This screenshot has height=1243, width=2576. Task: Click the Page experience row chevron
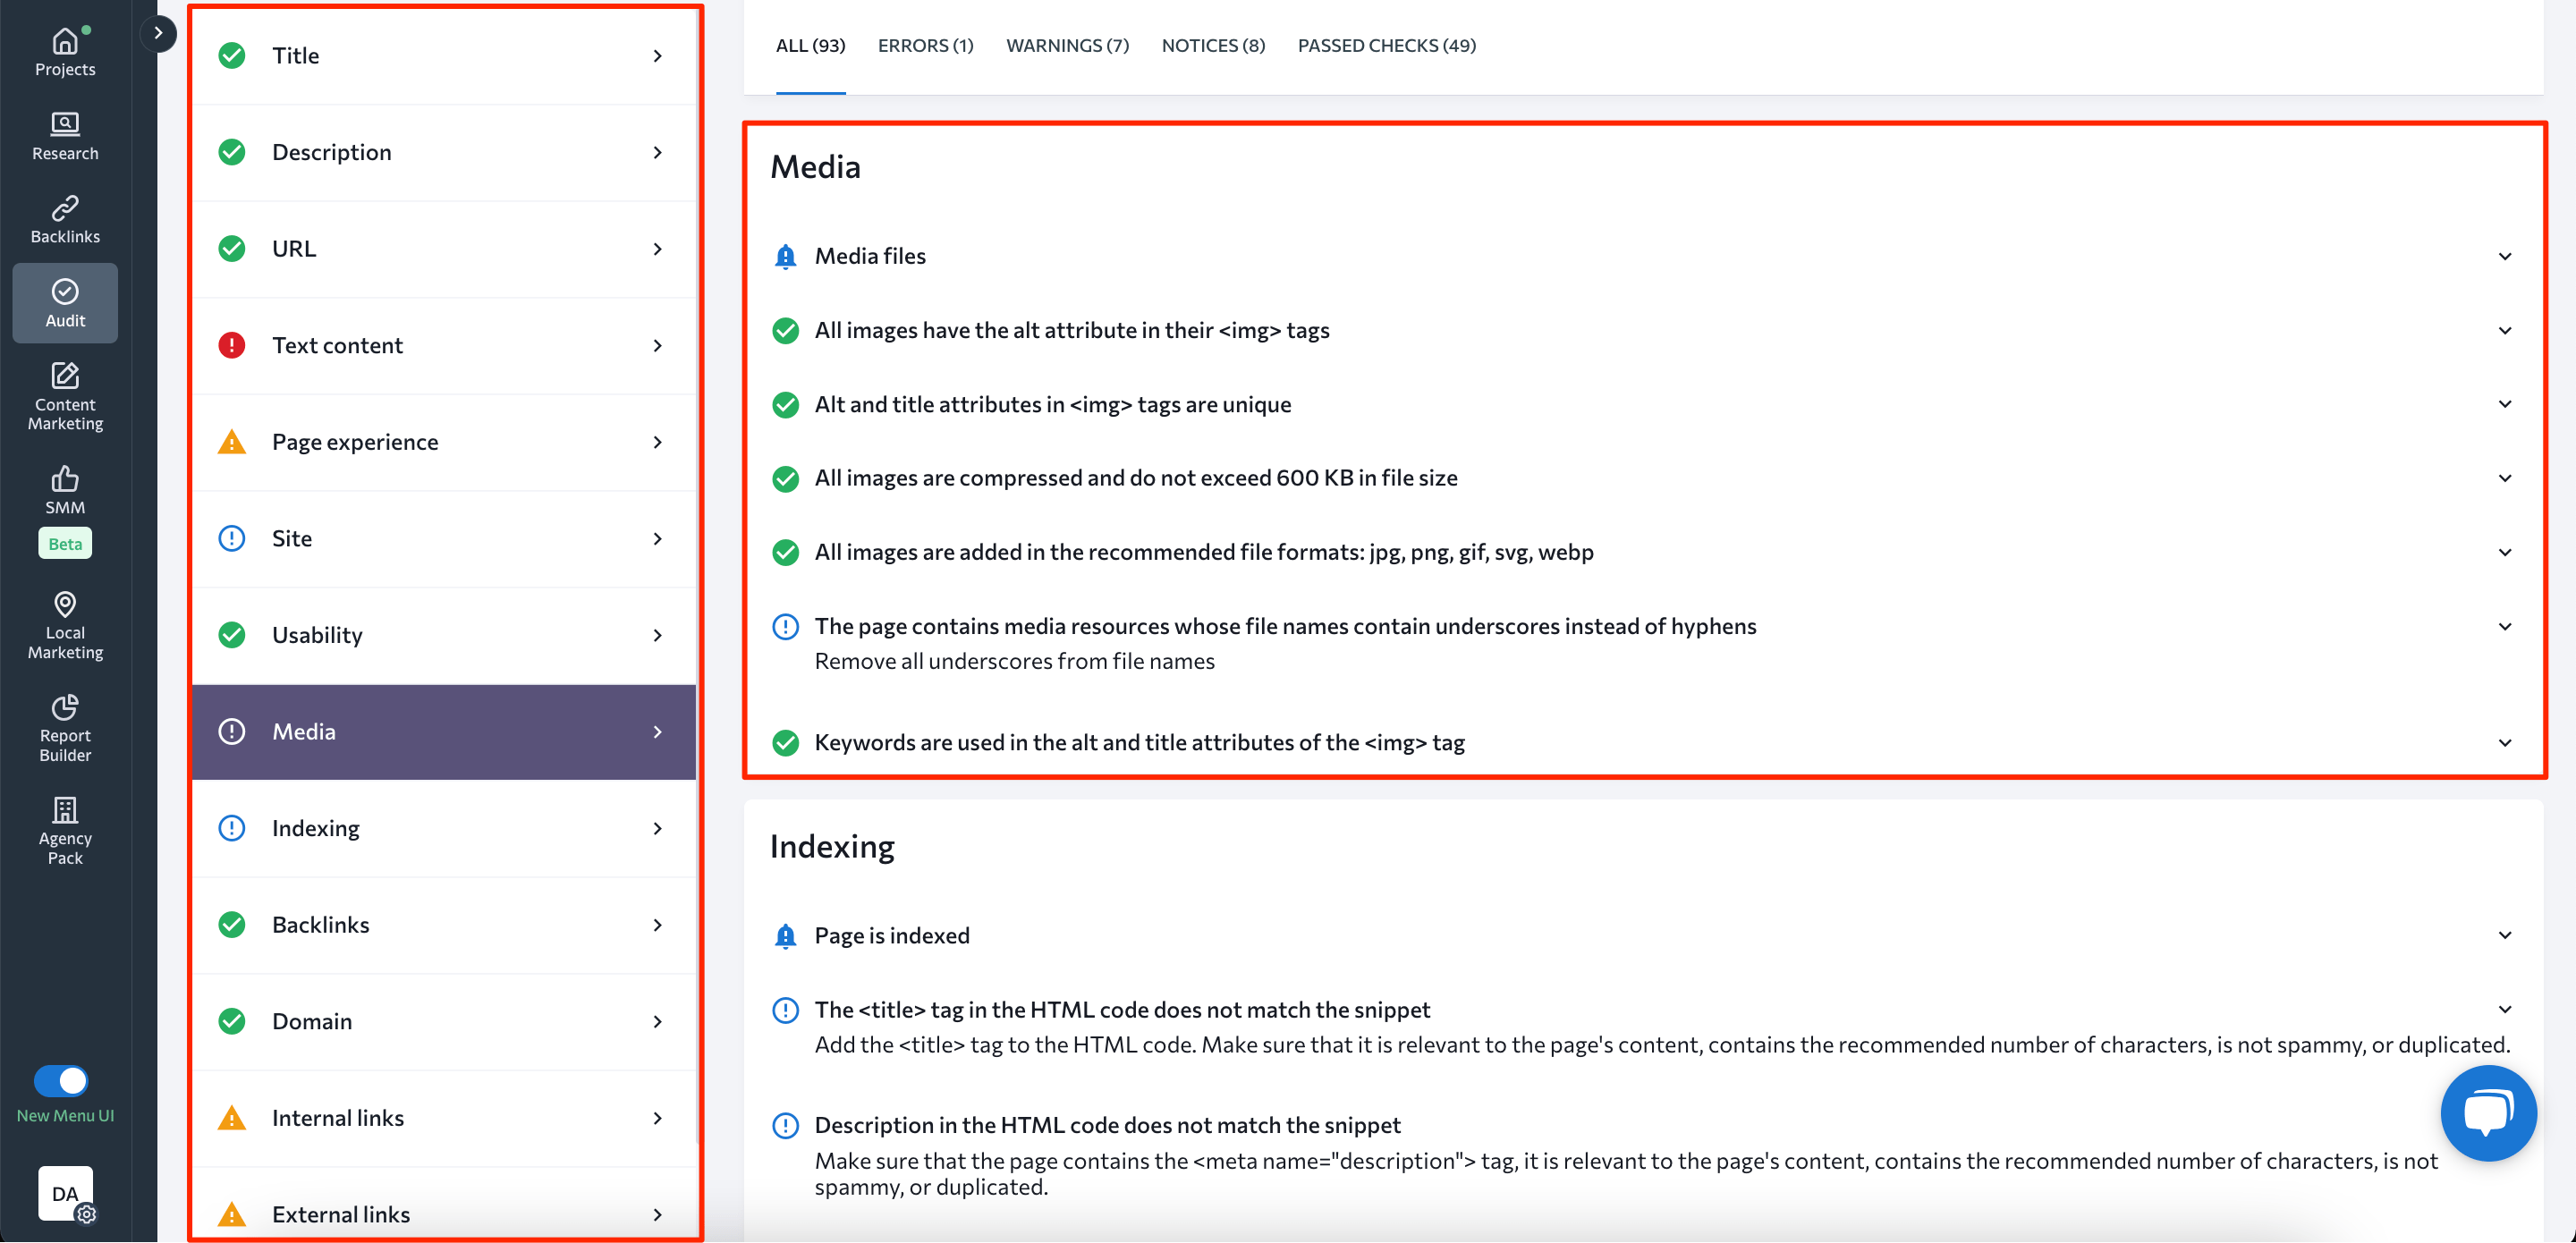657,442
